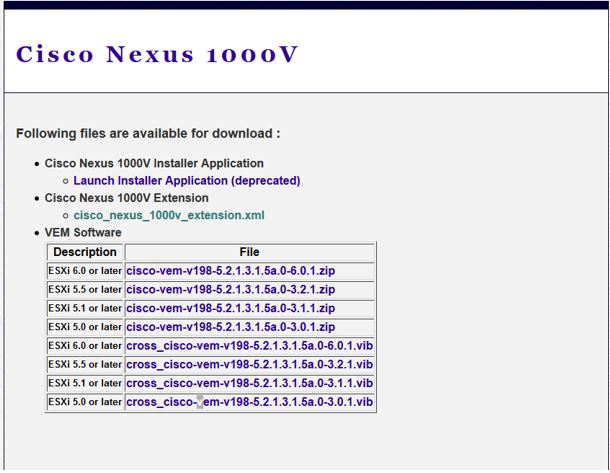The width and height of the screenshot is (610, 473).
Task: Click 'ESXi 6.0 or later' cell in zip row
Action: 85,271
